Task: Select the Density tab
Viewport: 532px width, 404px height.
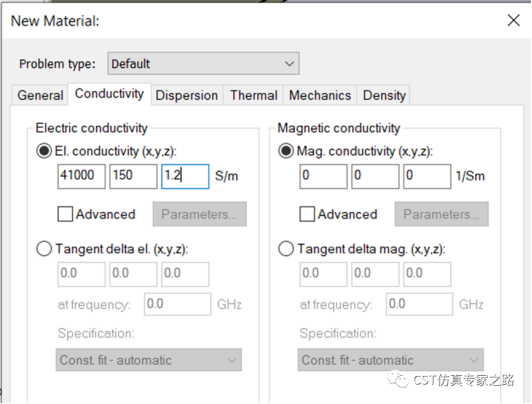Action: pos(384,95)
